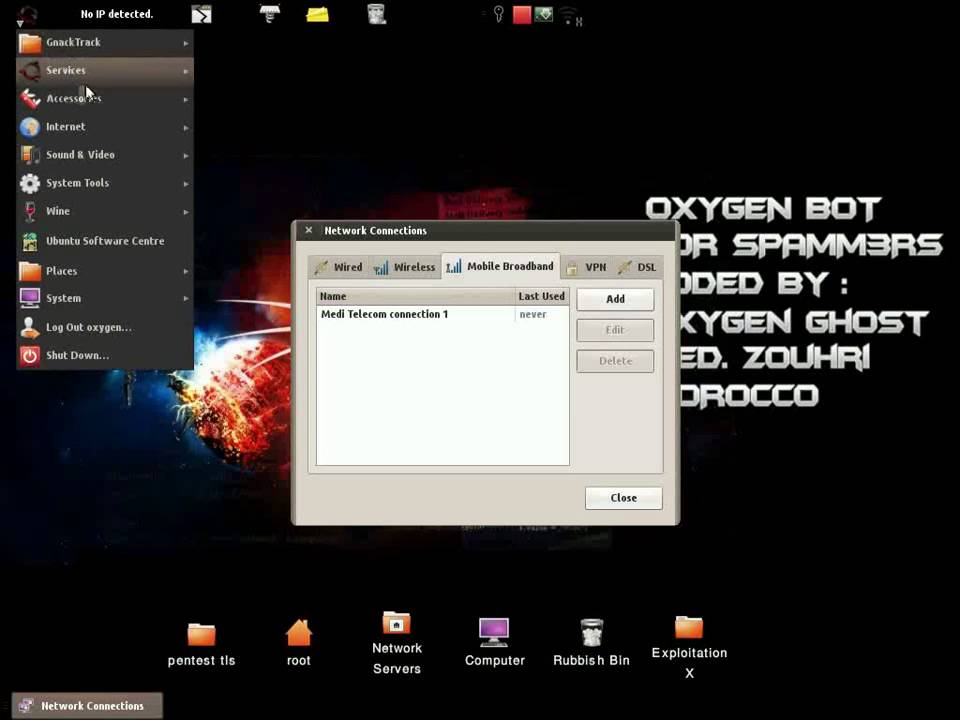Choose Shut Down...

coord(105,355)
